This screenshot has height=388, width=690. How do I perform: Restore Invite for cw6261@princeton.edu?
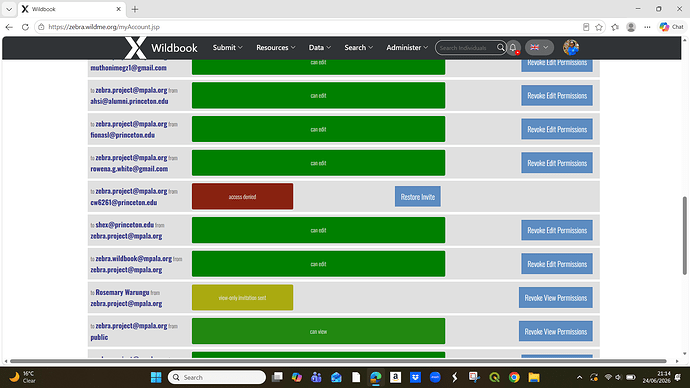(418, 197)
